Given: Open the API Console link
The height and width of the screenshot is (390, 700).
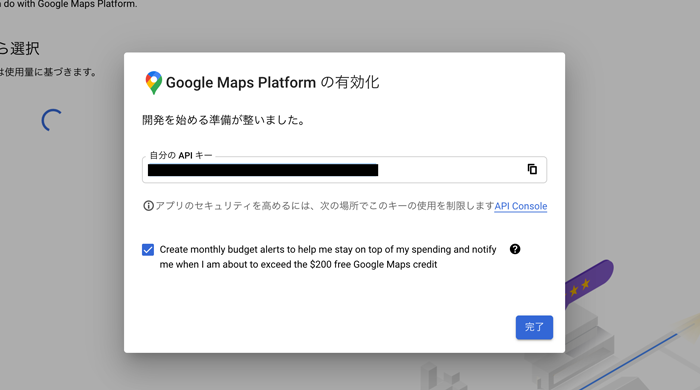Looking at the screenshot, I should (521, 206).
